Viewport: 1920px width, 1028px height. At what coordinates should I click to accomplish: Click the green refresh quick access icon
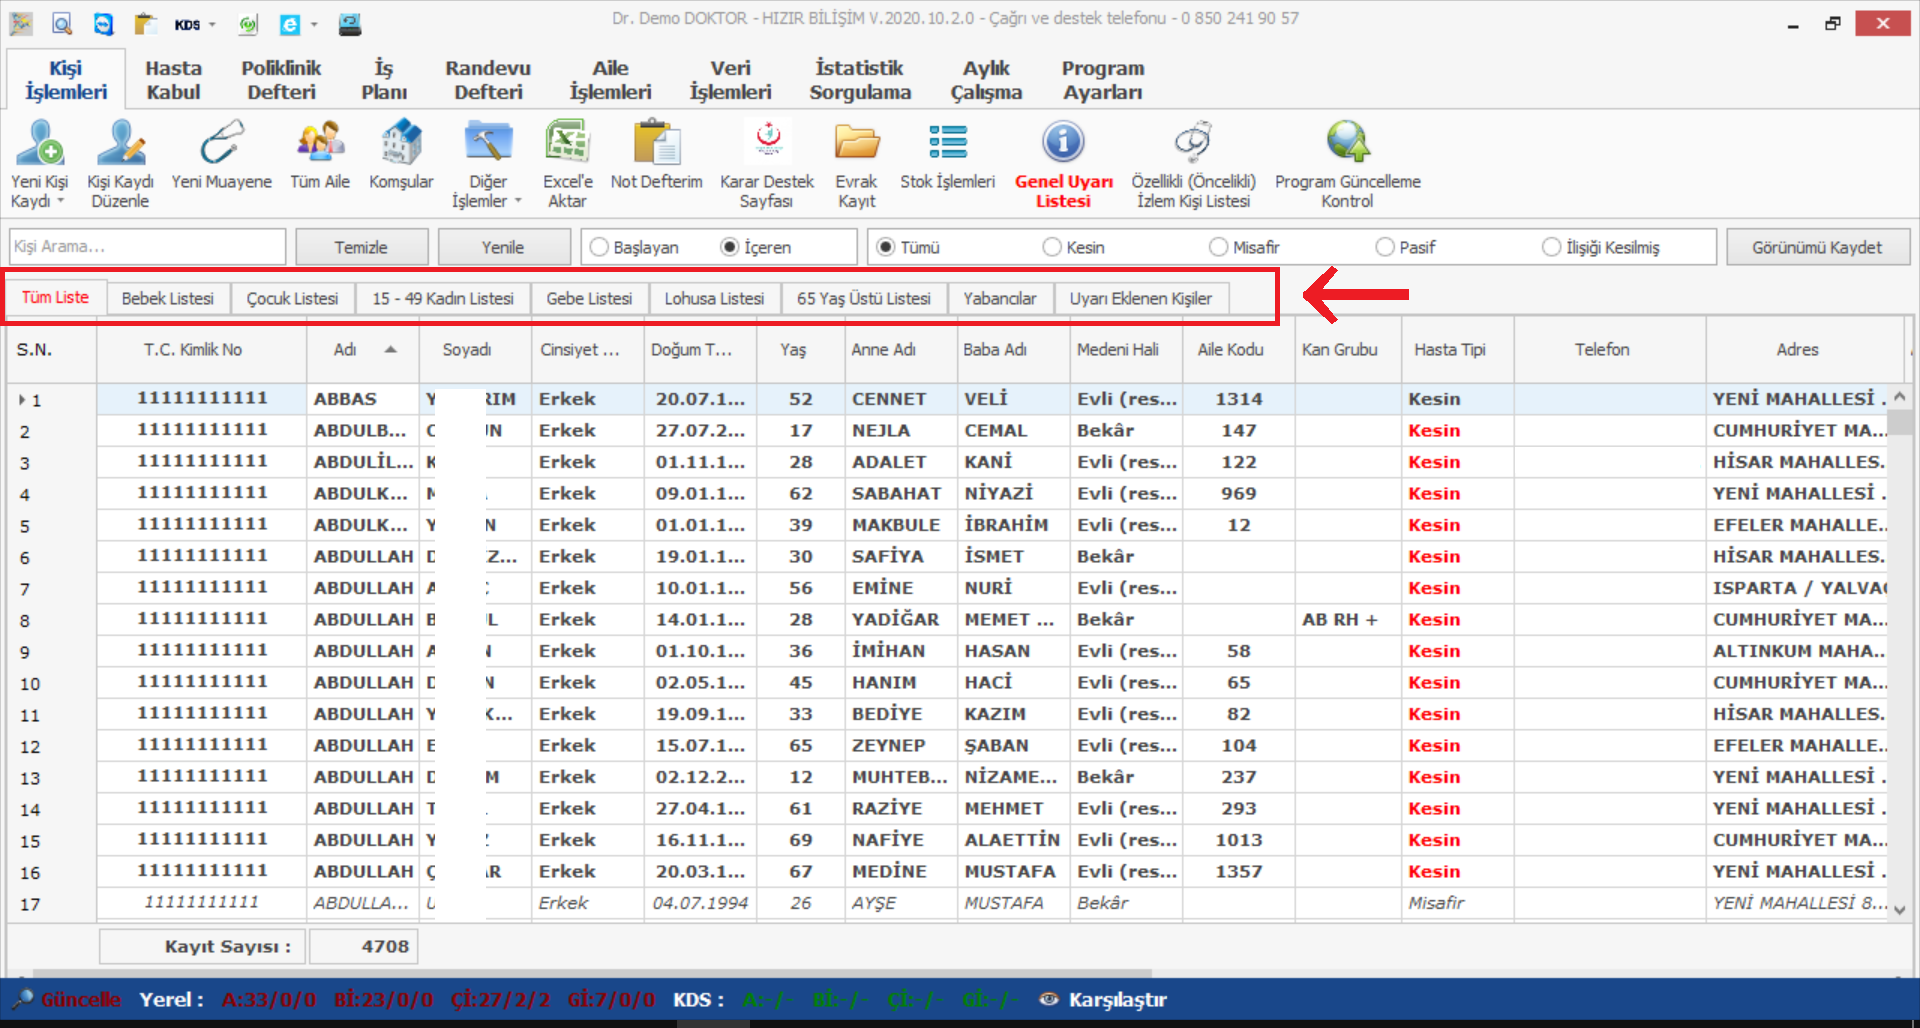248,24
